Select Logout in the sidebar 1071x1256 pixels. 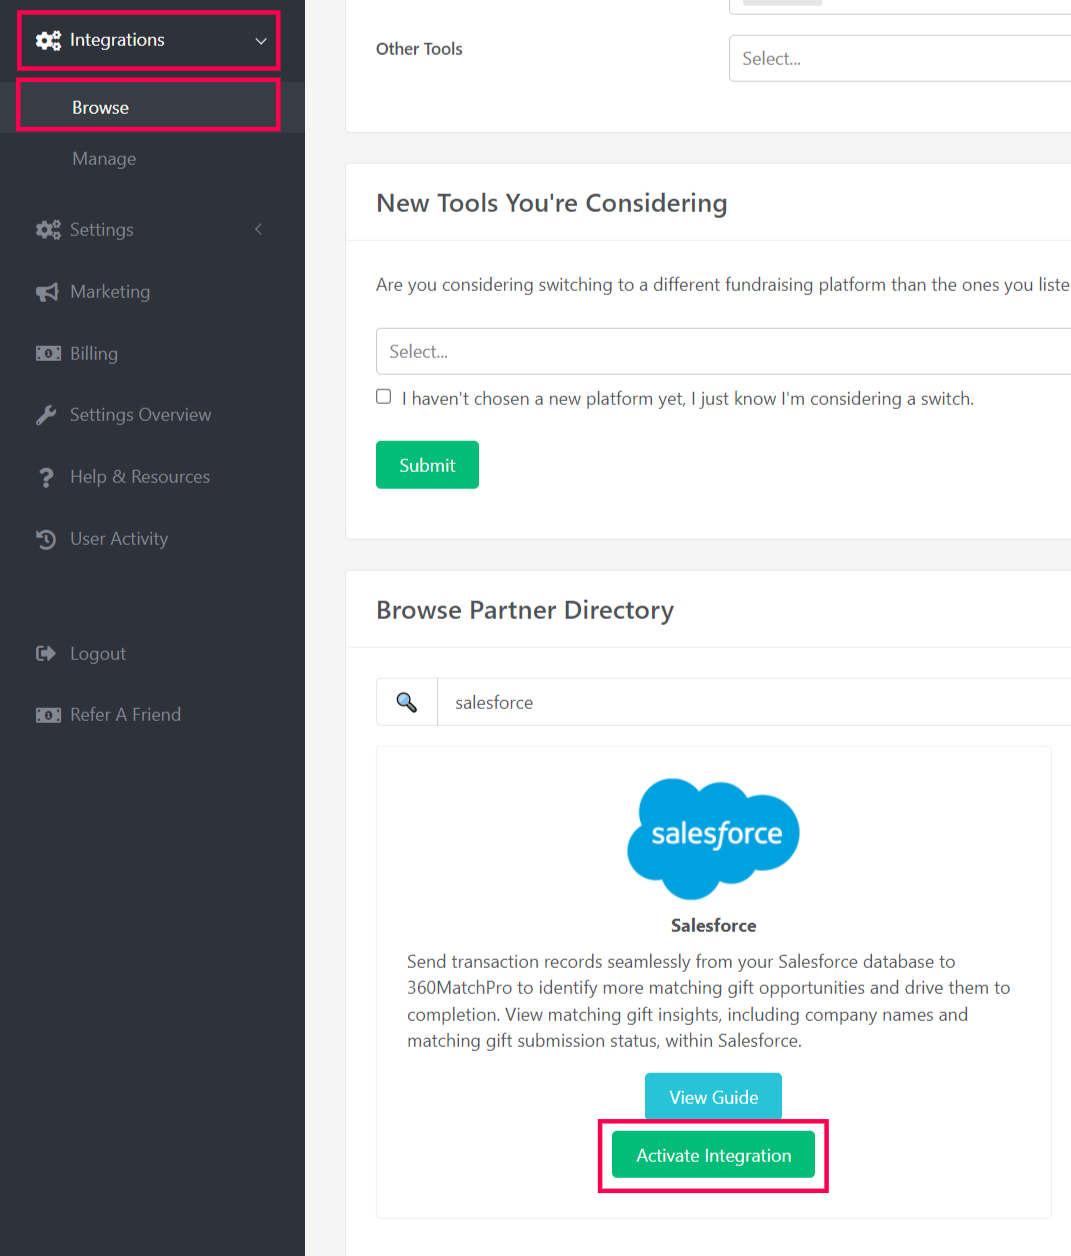coord(98,654)
